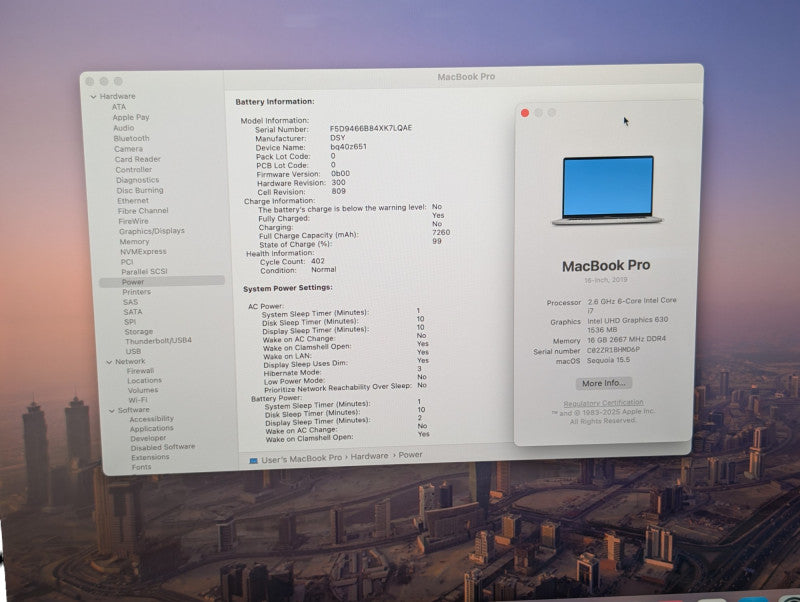Image resolution: width=800 pixels, height=602 pixels.
Task: Click the Device Name value bq40z651
Action: [348, 146]
